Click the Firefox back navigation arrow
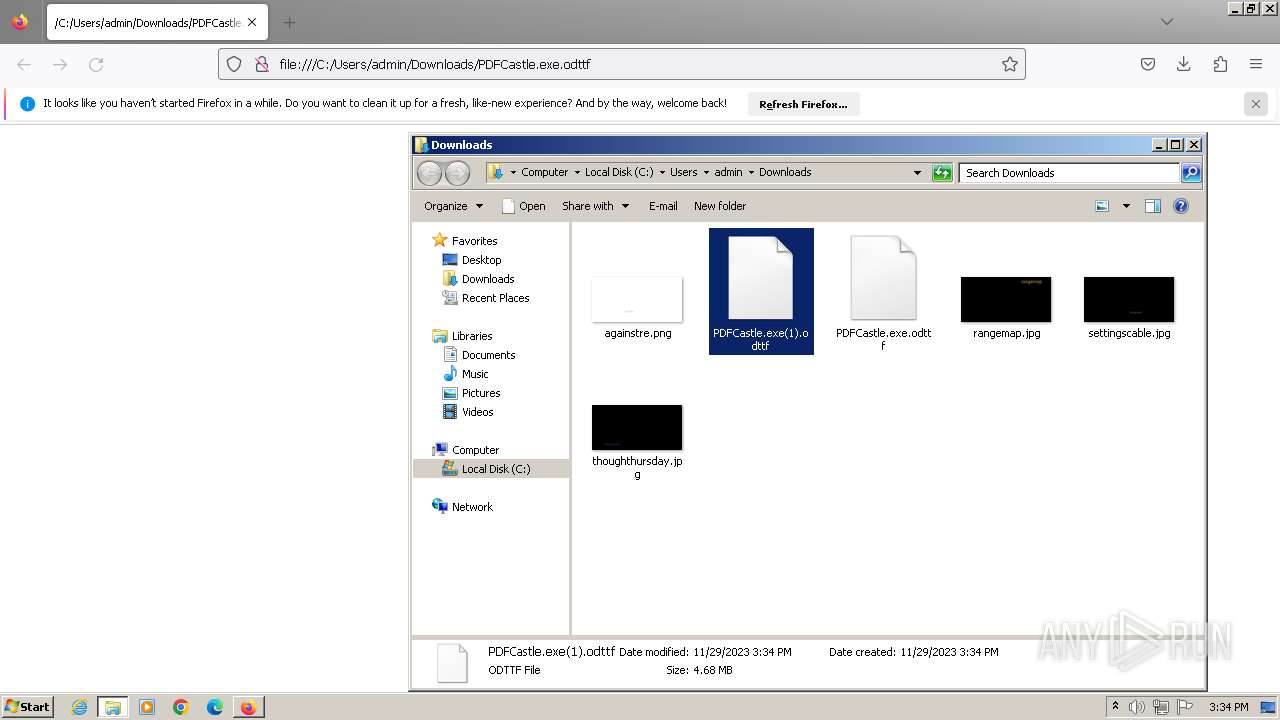 click(24, 64)
